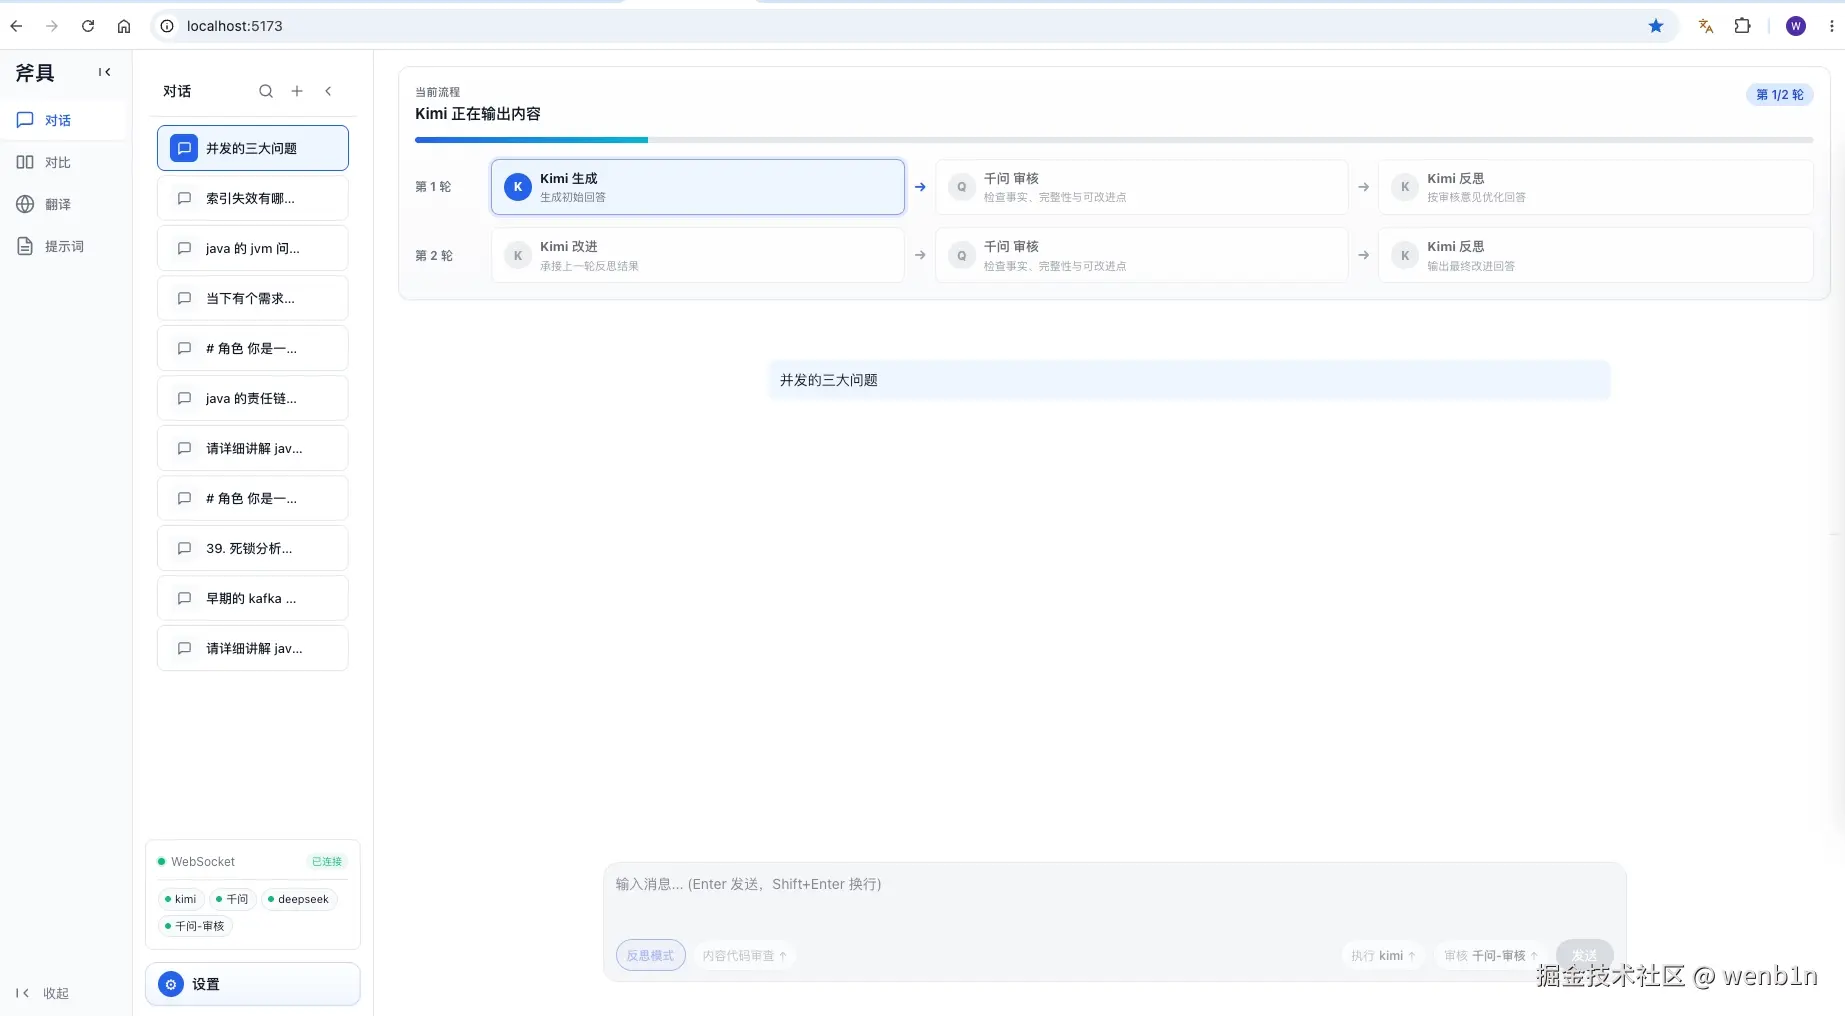Screen dimensions: 1845x1016
Task: Click chat icon of 39. 死锁分析 item
Action: click(184, 548)
